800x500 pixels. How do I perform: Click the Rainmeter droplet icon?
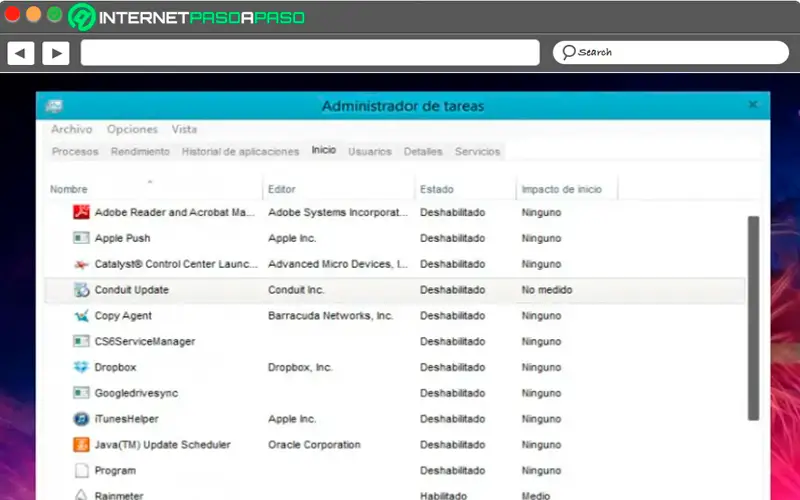(81, 495)
